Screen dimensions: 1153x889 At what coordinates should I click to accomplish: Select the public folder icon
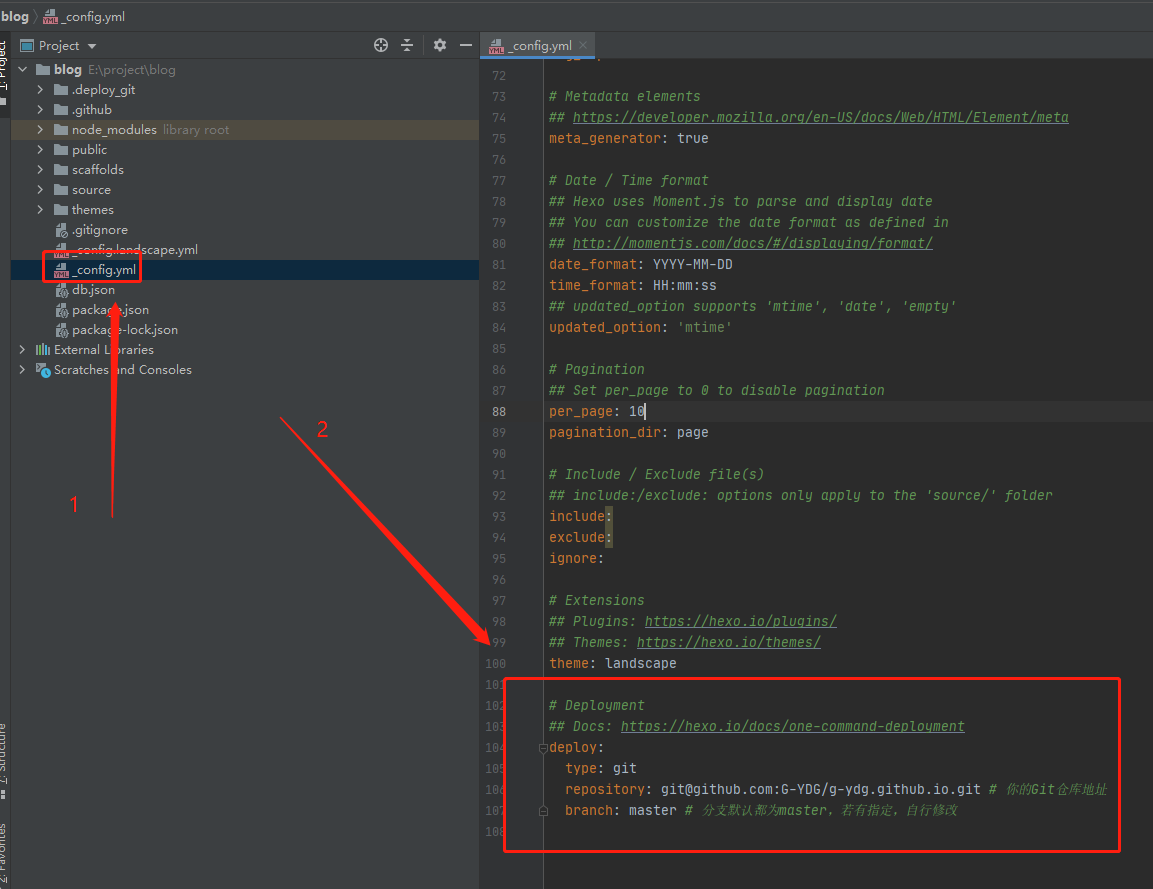[61, 149]
